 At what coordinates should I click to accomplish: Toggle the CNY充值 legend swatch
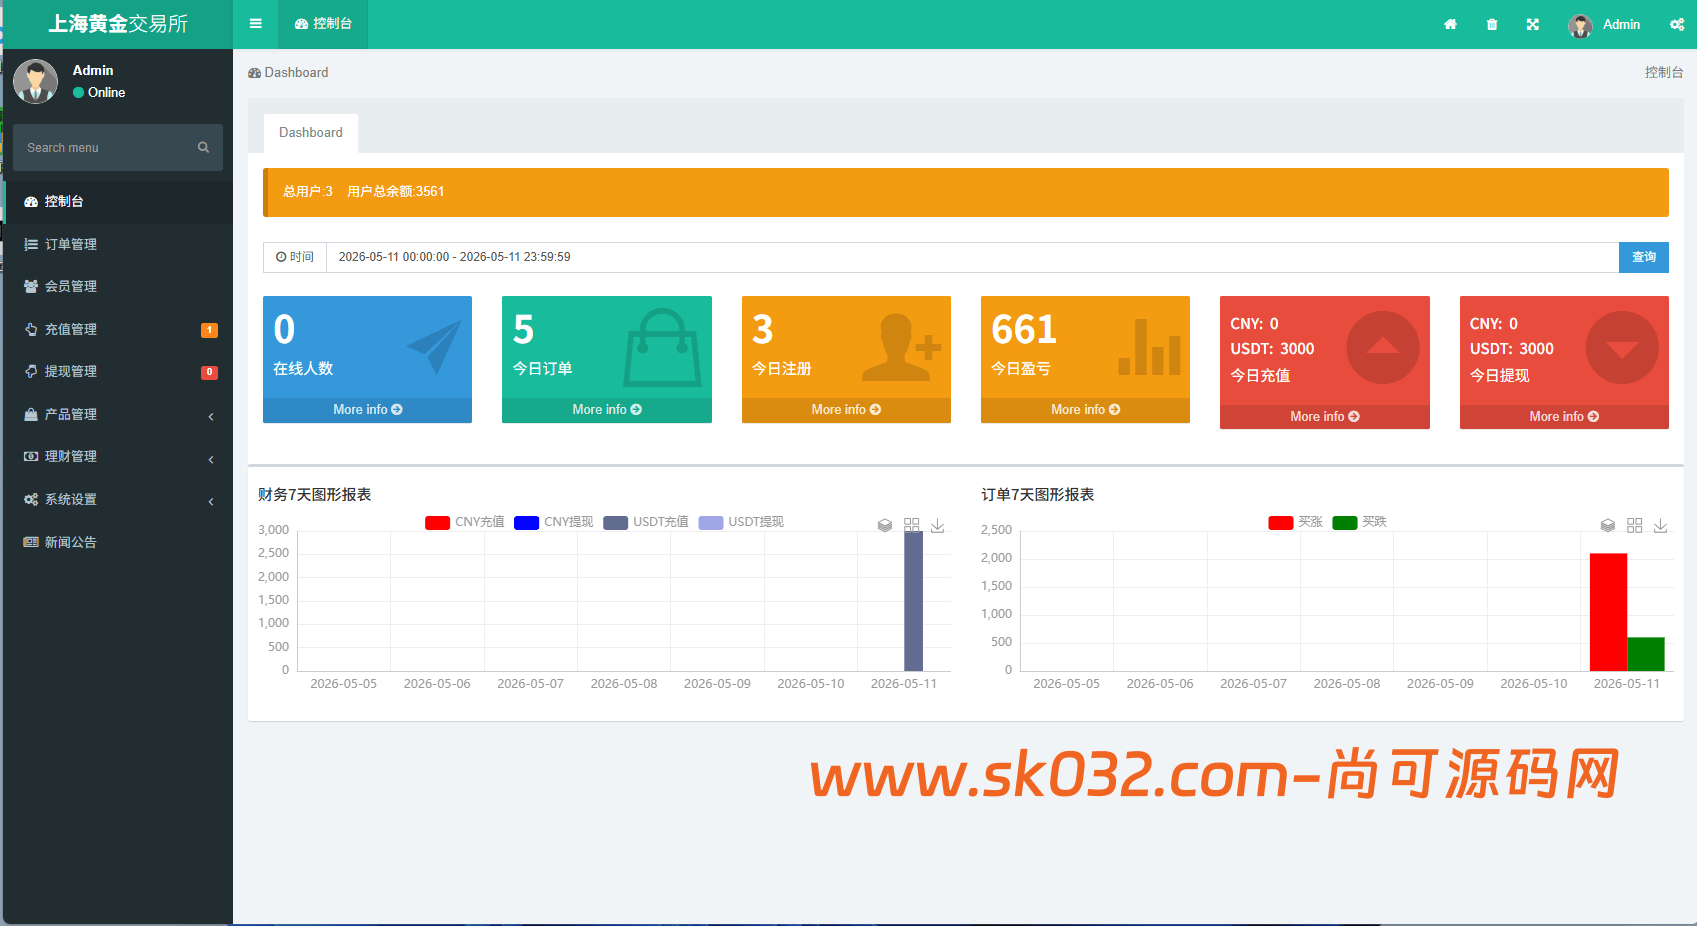click(x=437, y=522)
